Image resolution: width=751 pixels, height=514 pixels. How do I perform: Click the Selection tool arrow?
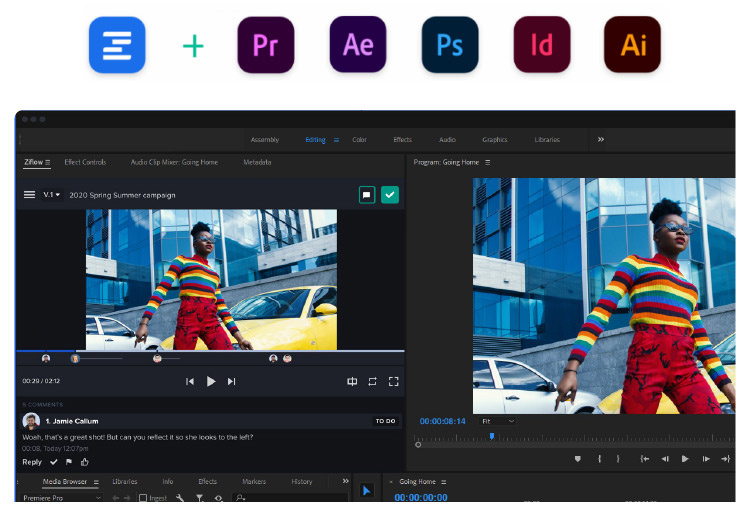coord(366,490)
